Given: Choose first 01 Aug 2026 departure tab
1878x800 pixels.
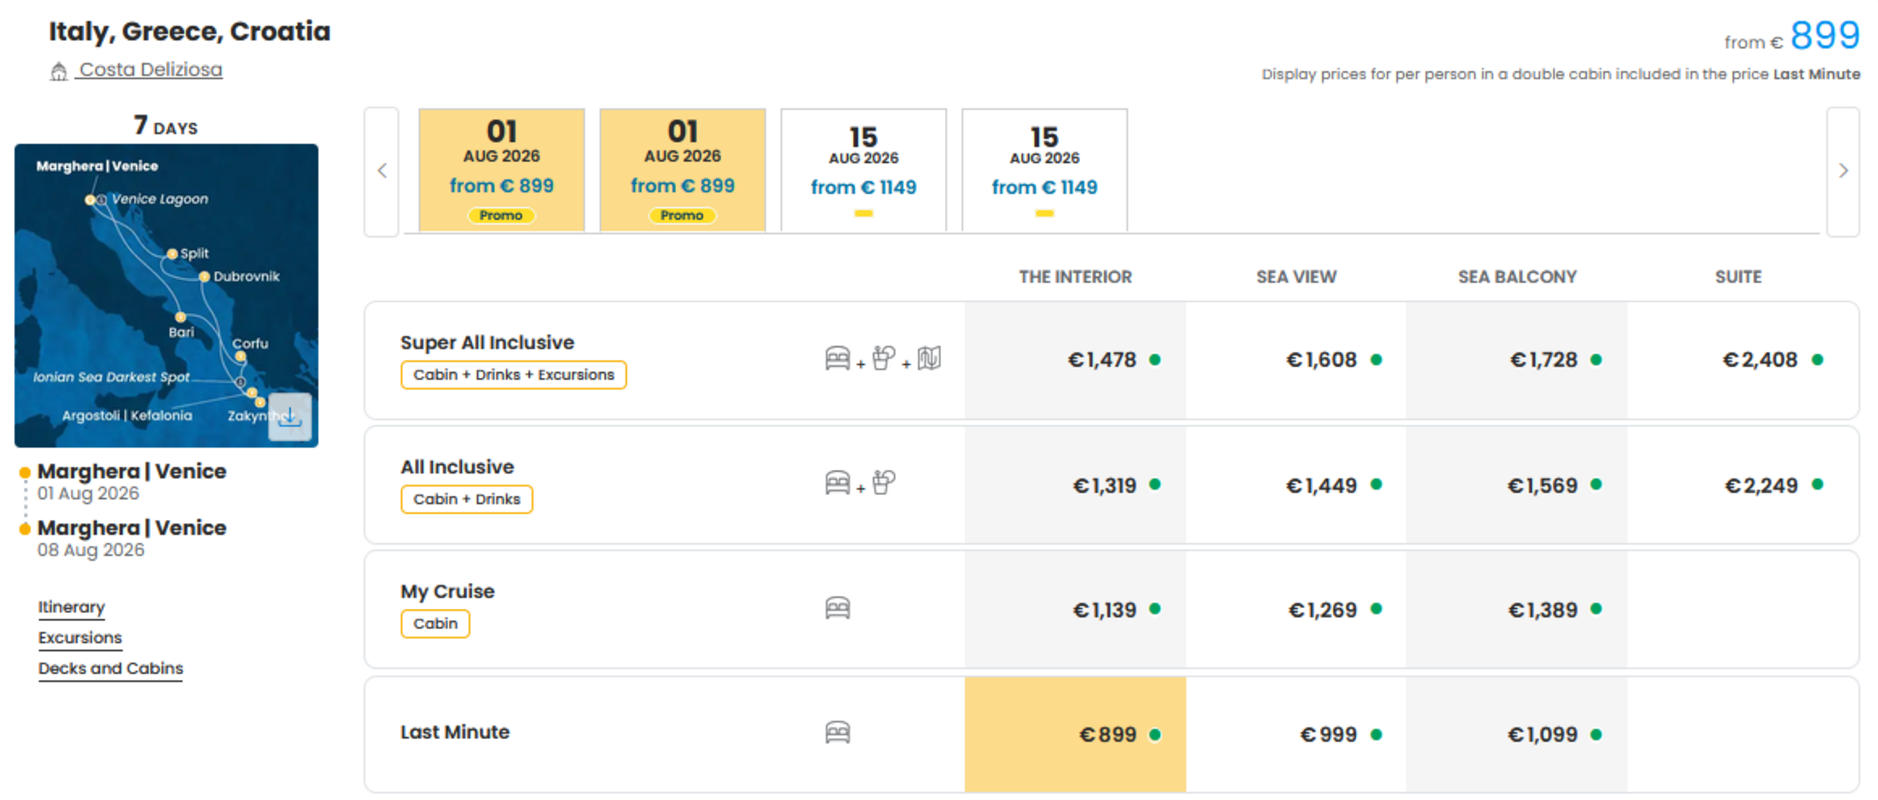Looking at the screenshot, I should pyautogui.click(x=502, y=170).
